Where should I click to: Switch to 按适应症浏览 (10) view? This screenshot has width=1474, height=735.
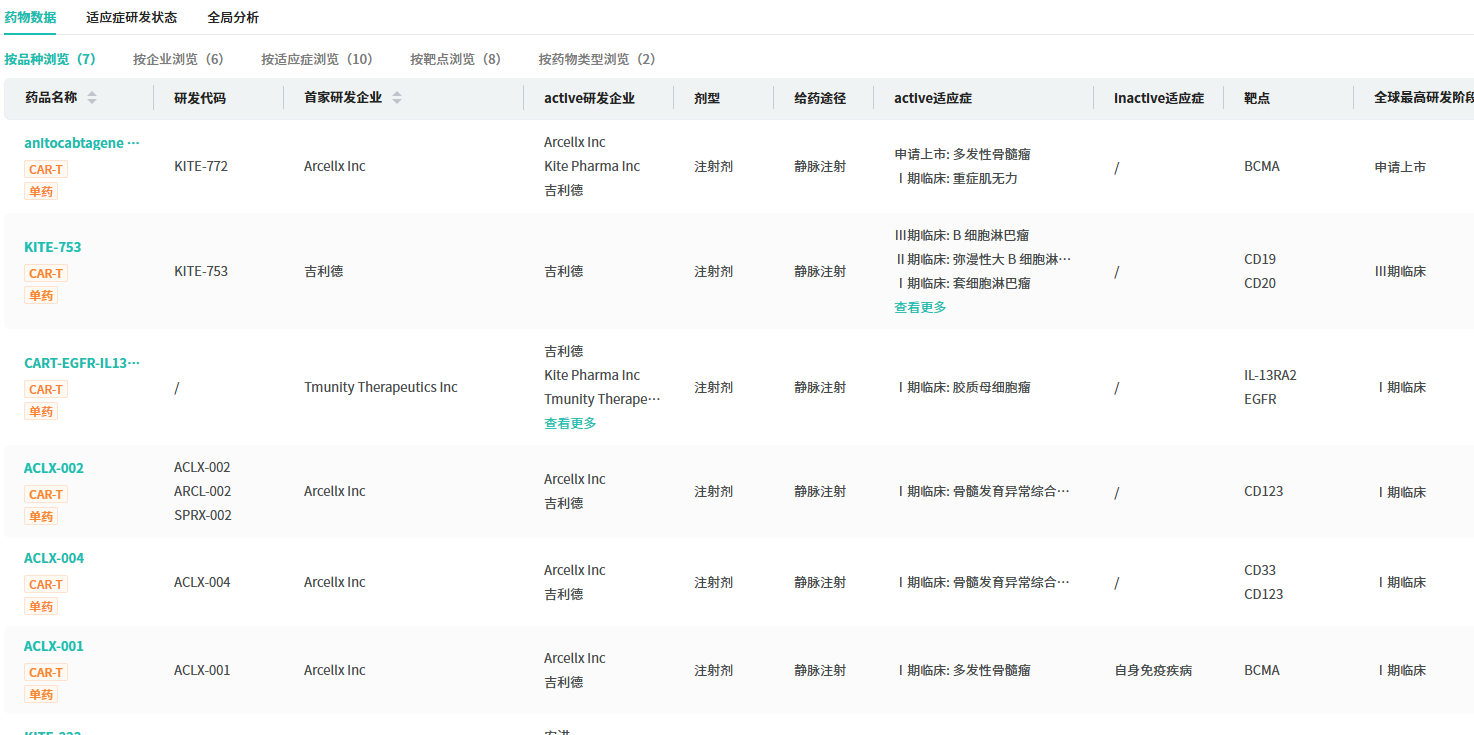[x=317, y=59]
